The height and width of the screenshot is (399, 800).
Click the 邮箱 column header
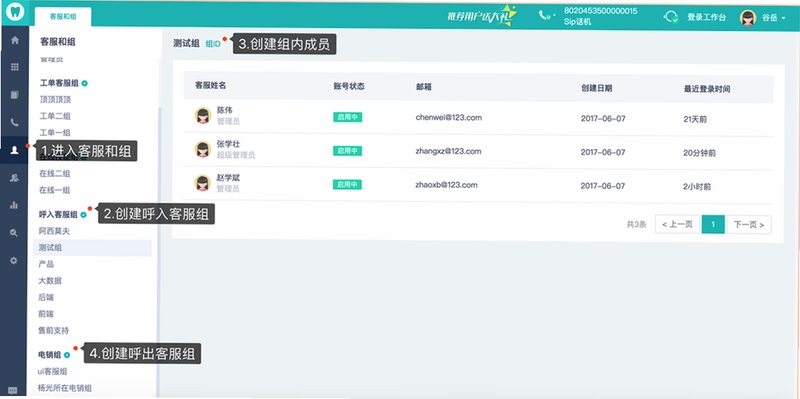tap(423, 87)
